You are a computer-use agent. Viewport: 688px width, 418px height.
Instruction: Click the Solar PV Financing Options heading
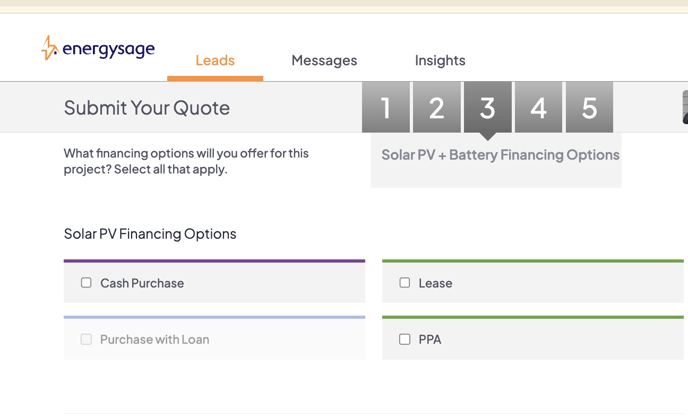click(x=150, y=234)
